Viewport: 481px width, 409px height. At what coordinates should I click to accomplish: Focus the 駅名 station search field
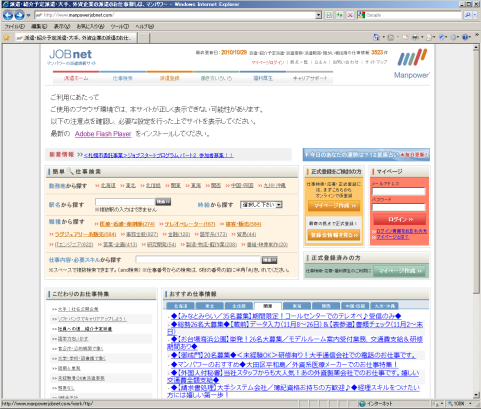(x=125, y=202)
